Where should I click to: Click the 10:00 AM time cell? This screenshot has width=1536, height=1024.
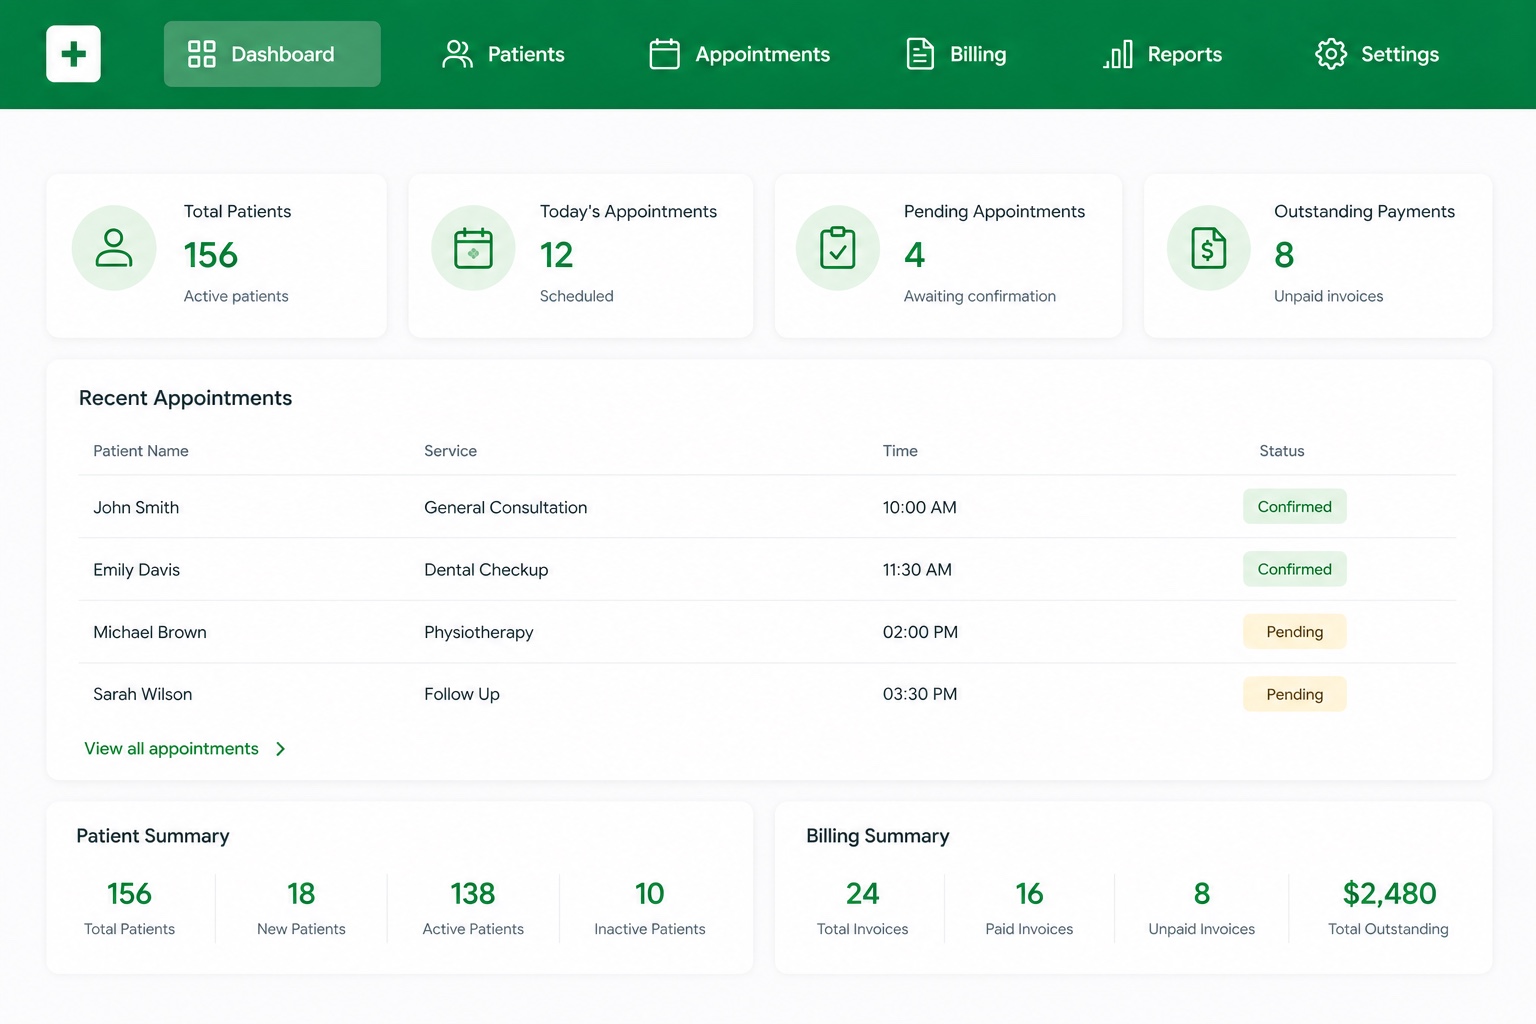pyautogui.click(x=919, y=507)
